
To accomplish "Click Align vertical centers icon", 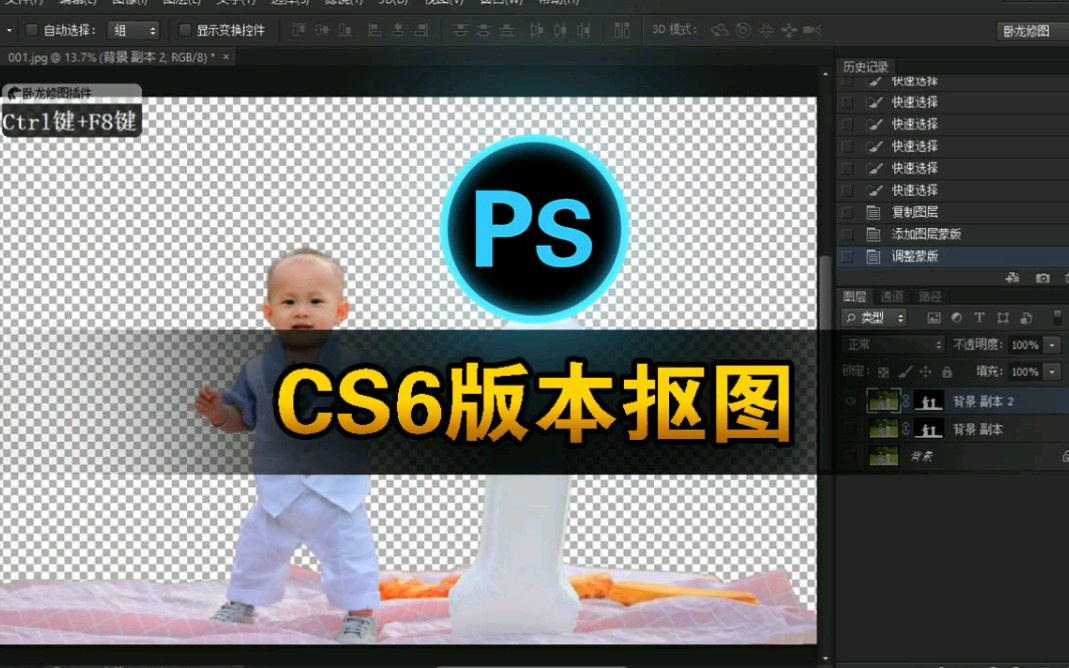I will coord(322,30).
